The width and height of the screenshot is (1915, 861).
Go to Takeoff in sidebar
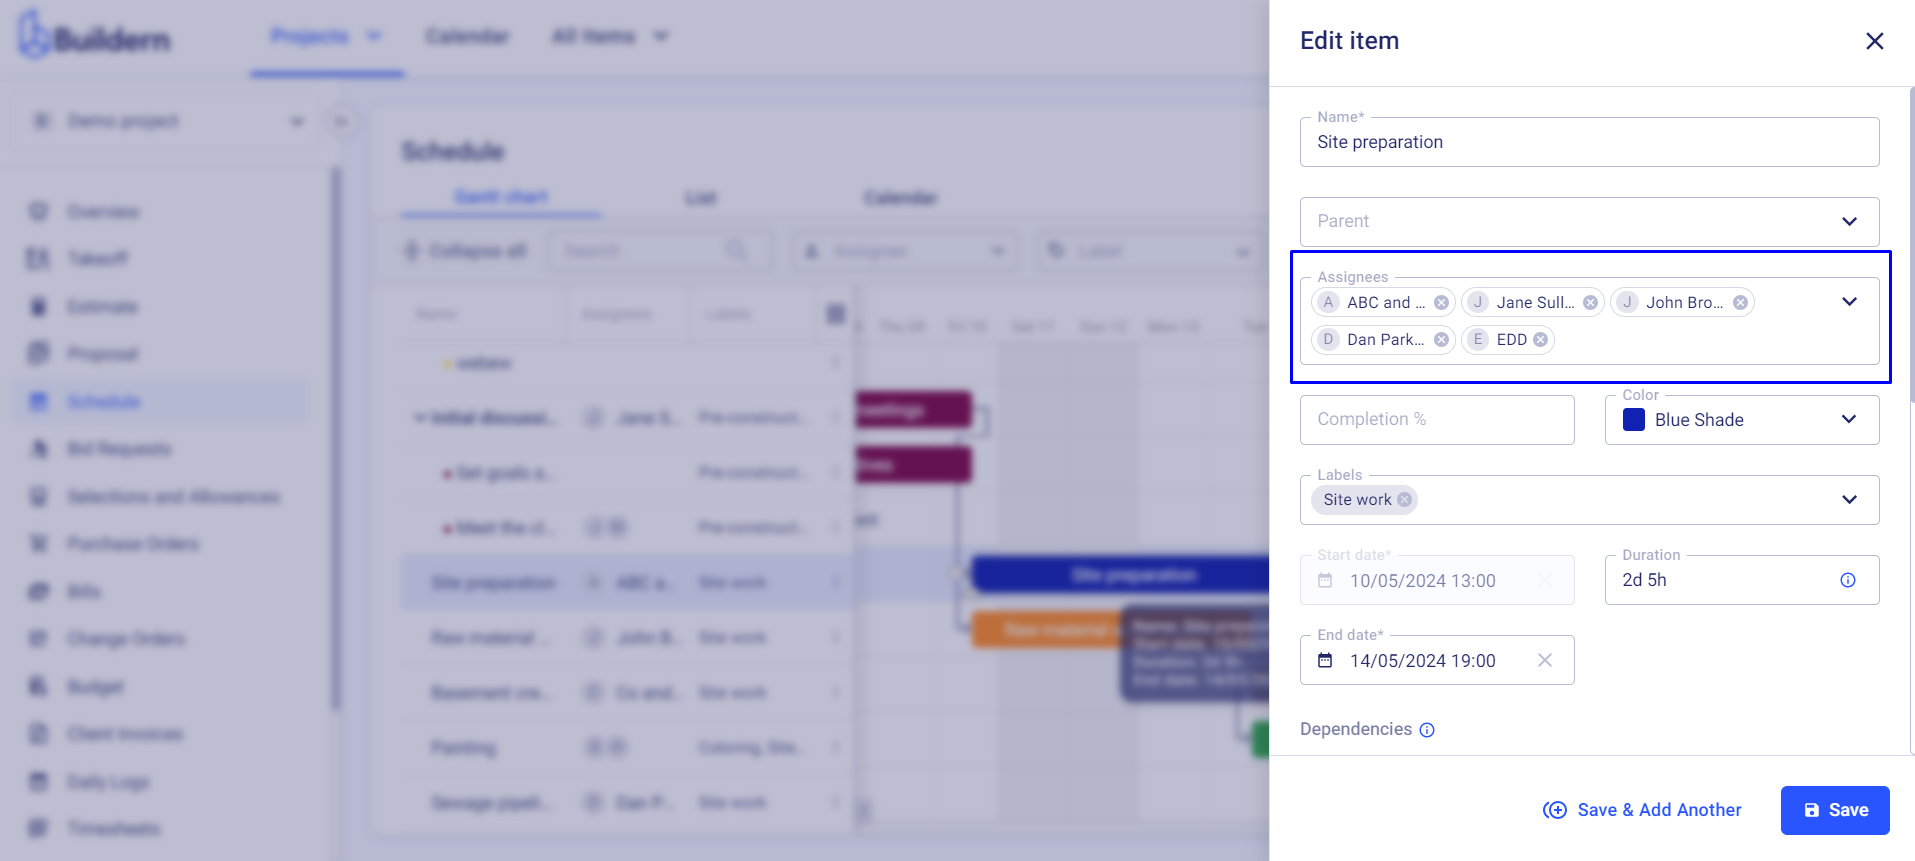point(97,259)
